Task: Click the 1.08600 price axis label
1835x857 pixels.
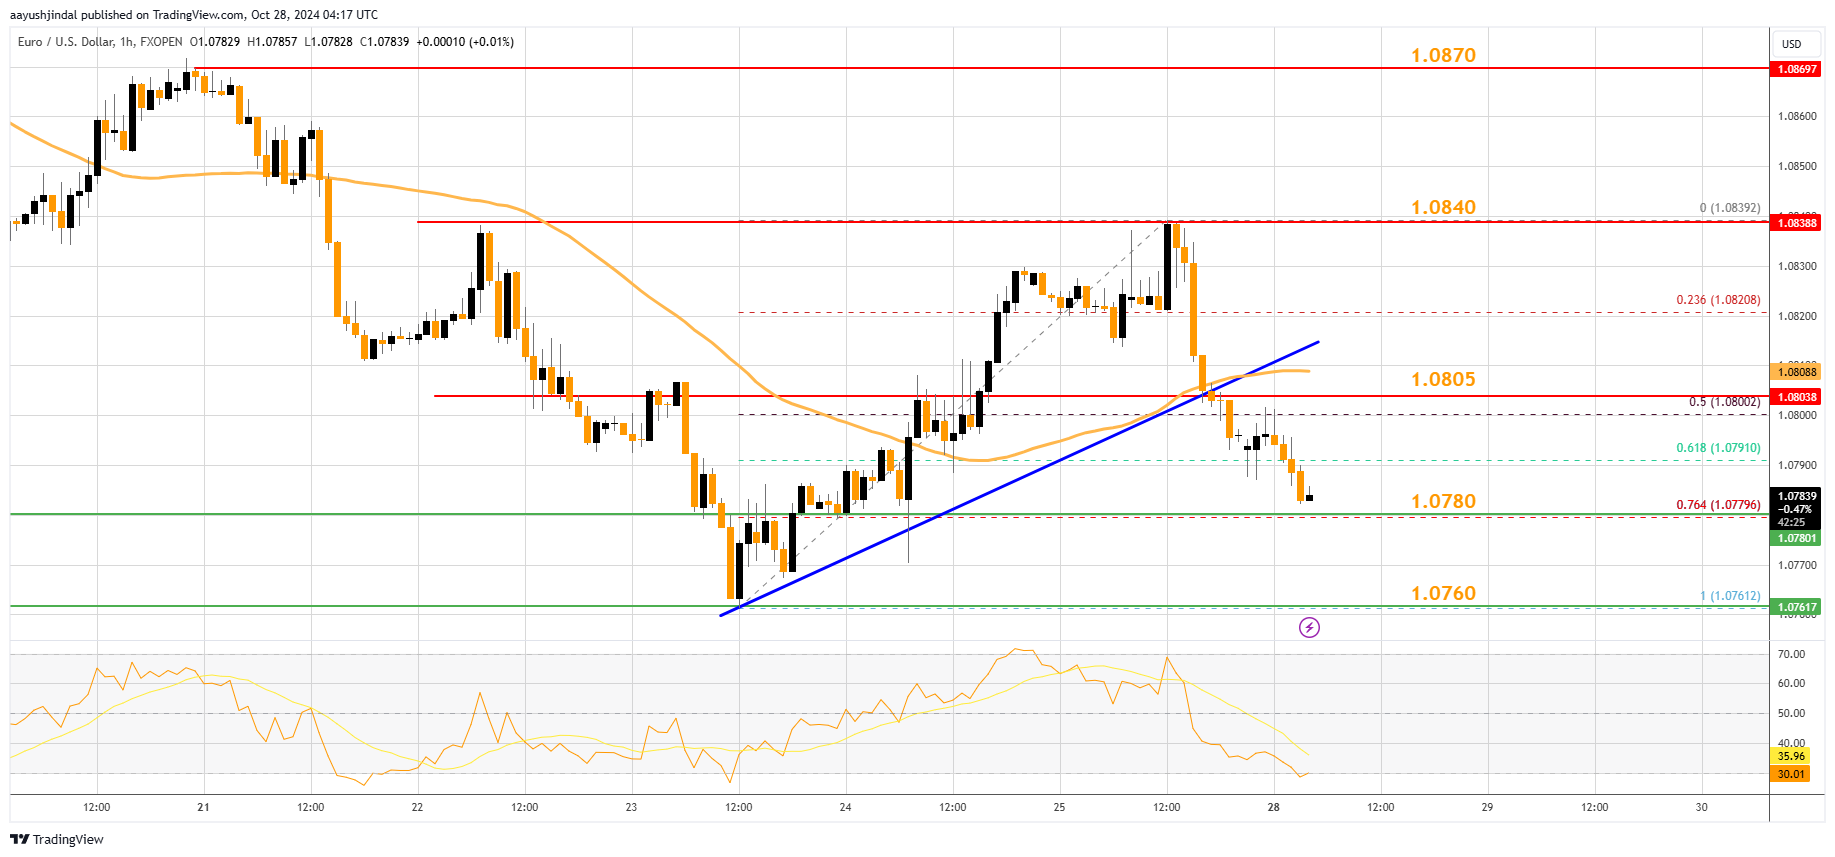Action: coord(1797,116)
